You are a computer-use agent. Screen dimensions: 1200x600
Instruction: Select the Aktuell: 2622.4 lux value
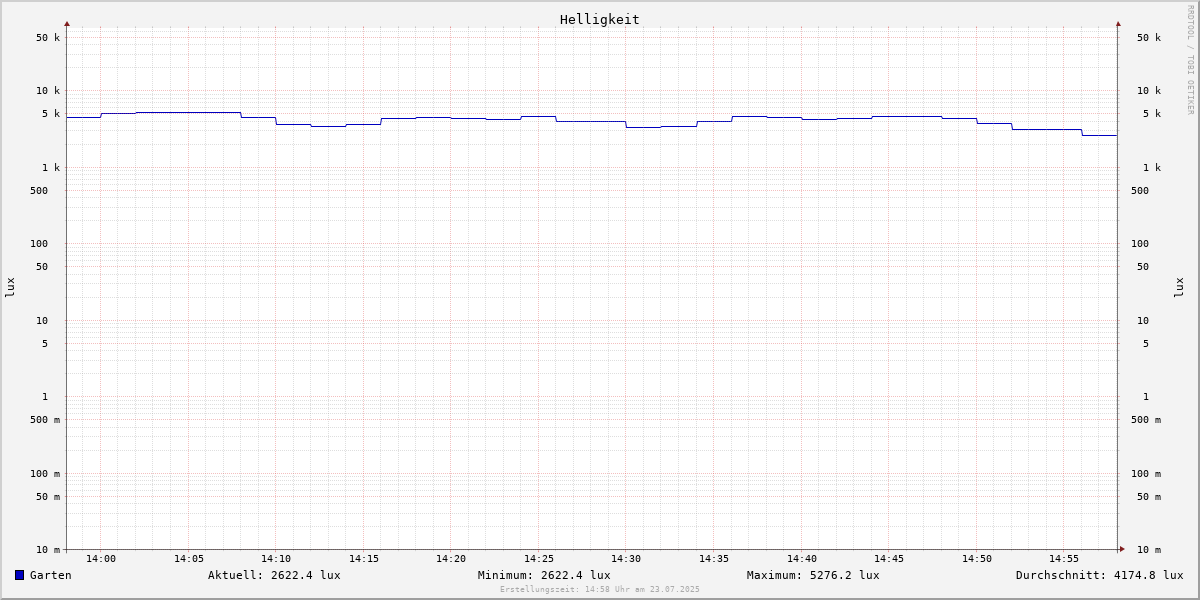point(274,575)
